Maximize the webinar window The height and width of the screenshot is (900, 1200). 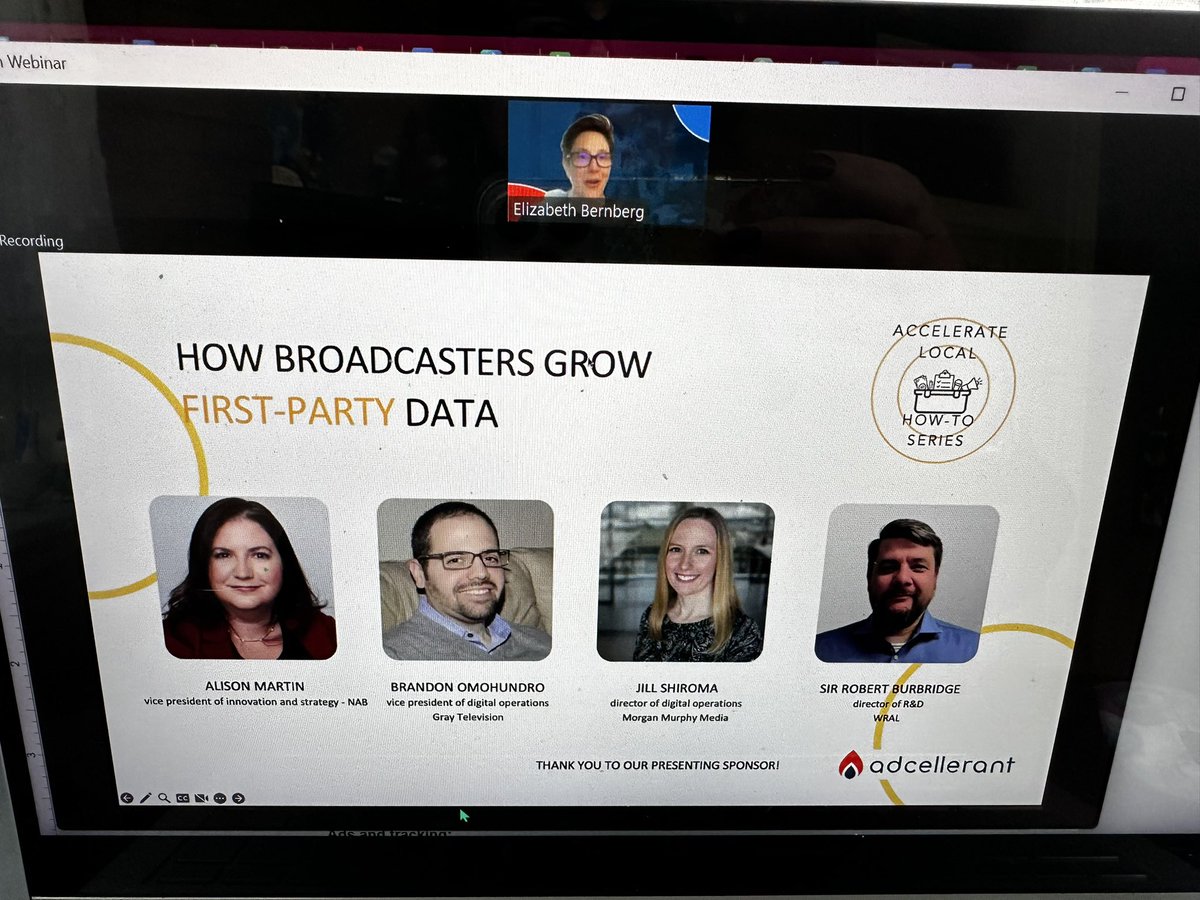tap(1177, 92)
